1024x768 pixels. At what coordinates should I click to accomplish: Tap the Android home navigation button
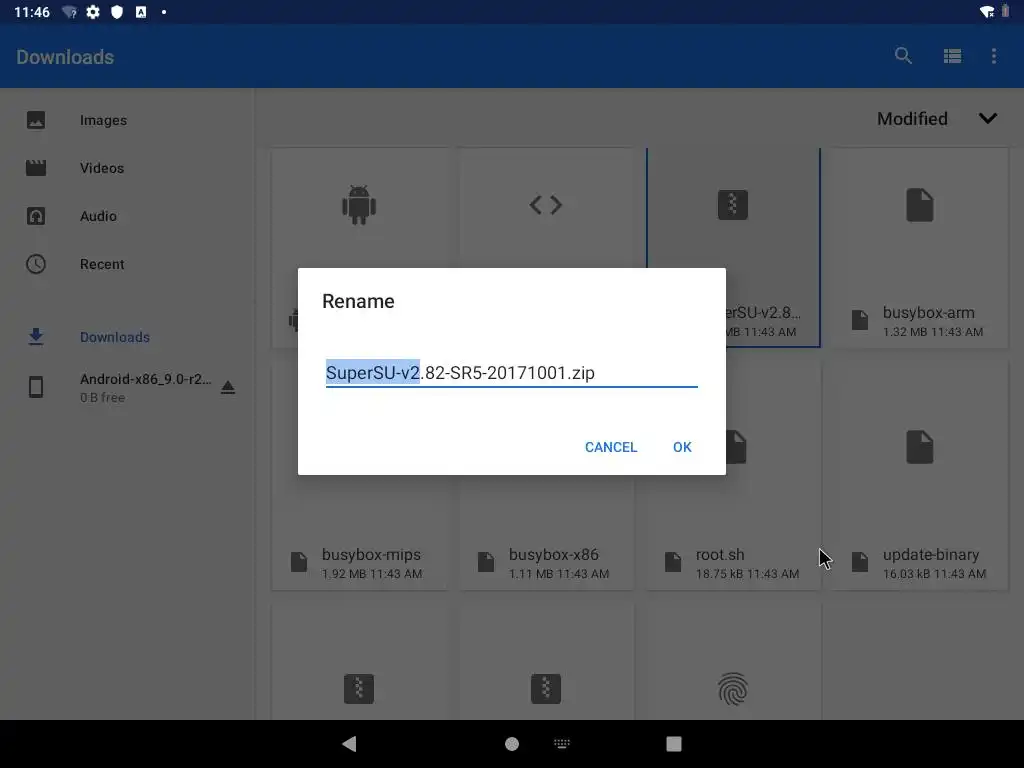pyautogui.click(x=512, y=744)
